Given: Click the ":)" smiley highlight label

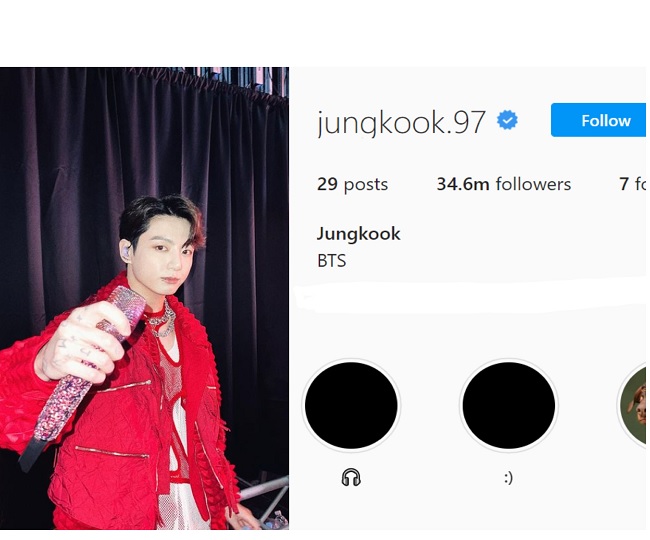Looking at the screenshot, I should pos(509,478).
